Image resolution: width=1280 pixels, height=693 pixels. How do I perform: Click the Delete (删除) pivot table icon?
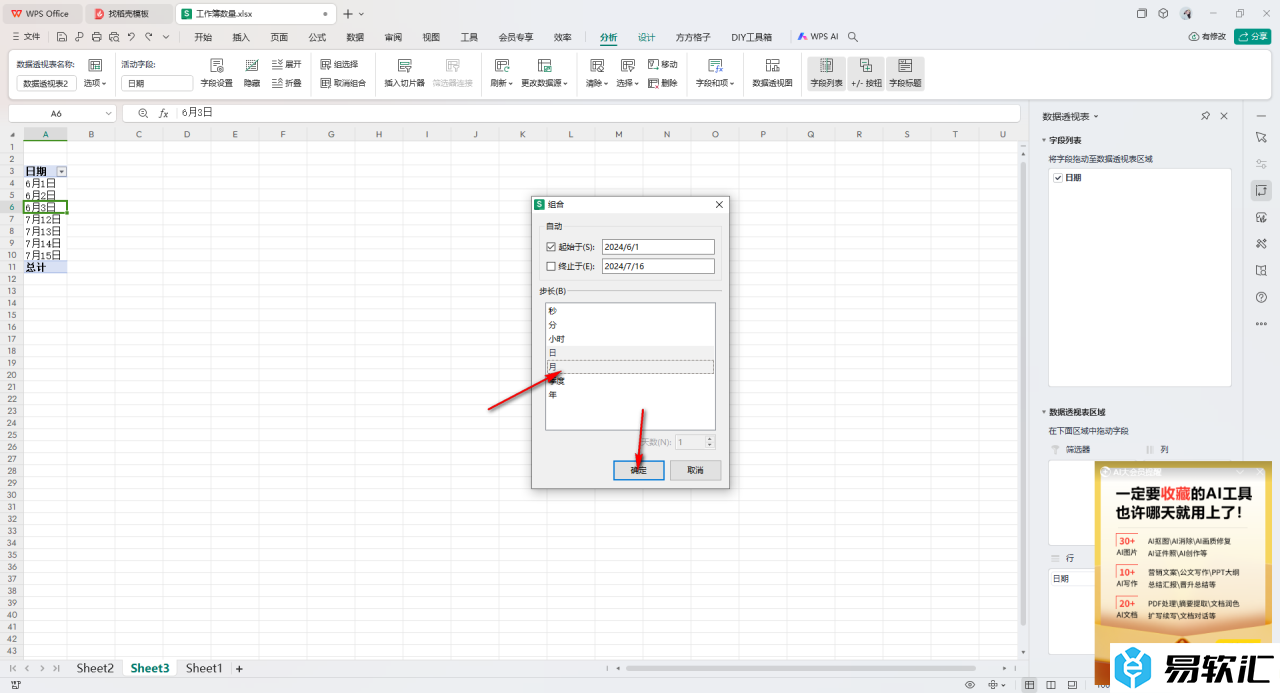click(663, 83)
